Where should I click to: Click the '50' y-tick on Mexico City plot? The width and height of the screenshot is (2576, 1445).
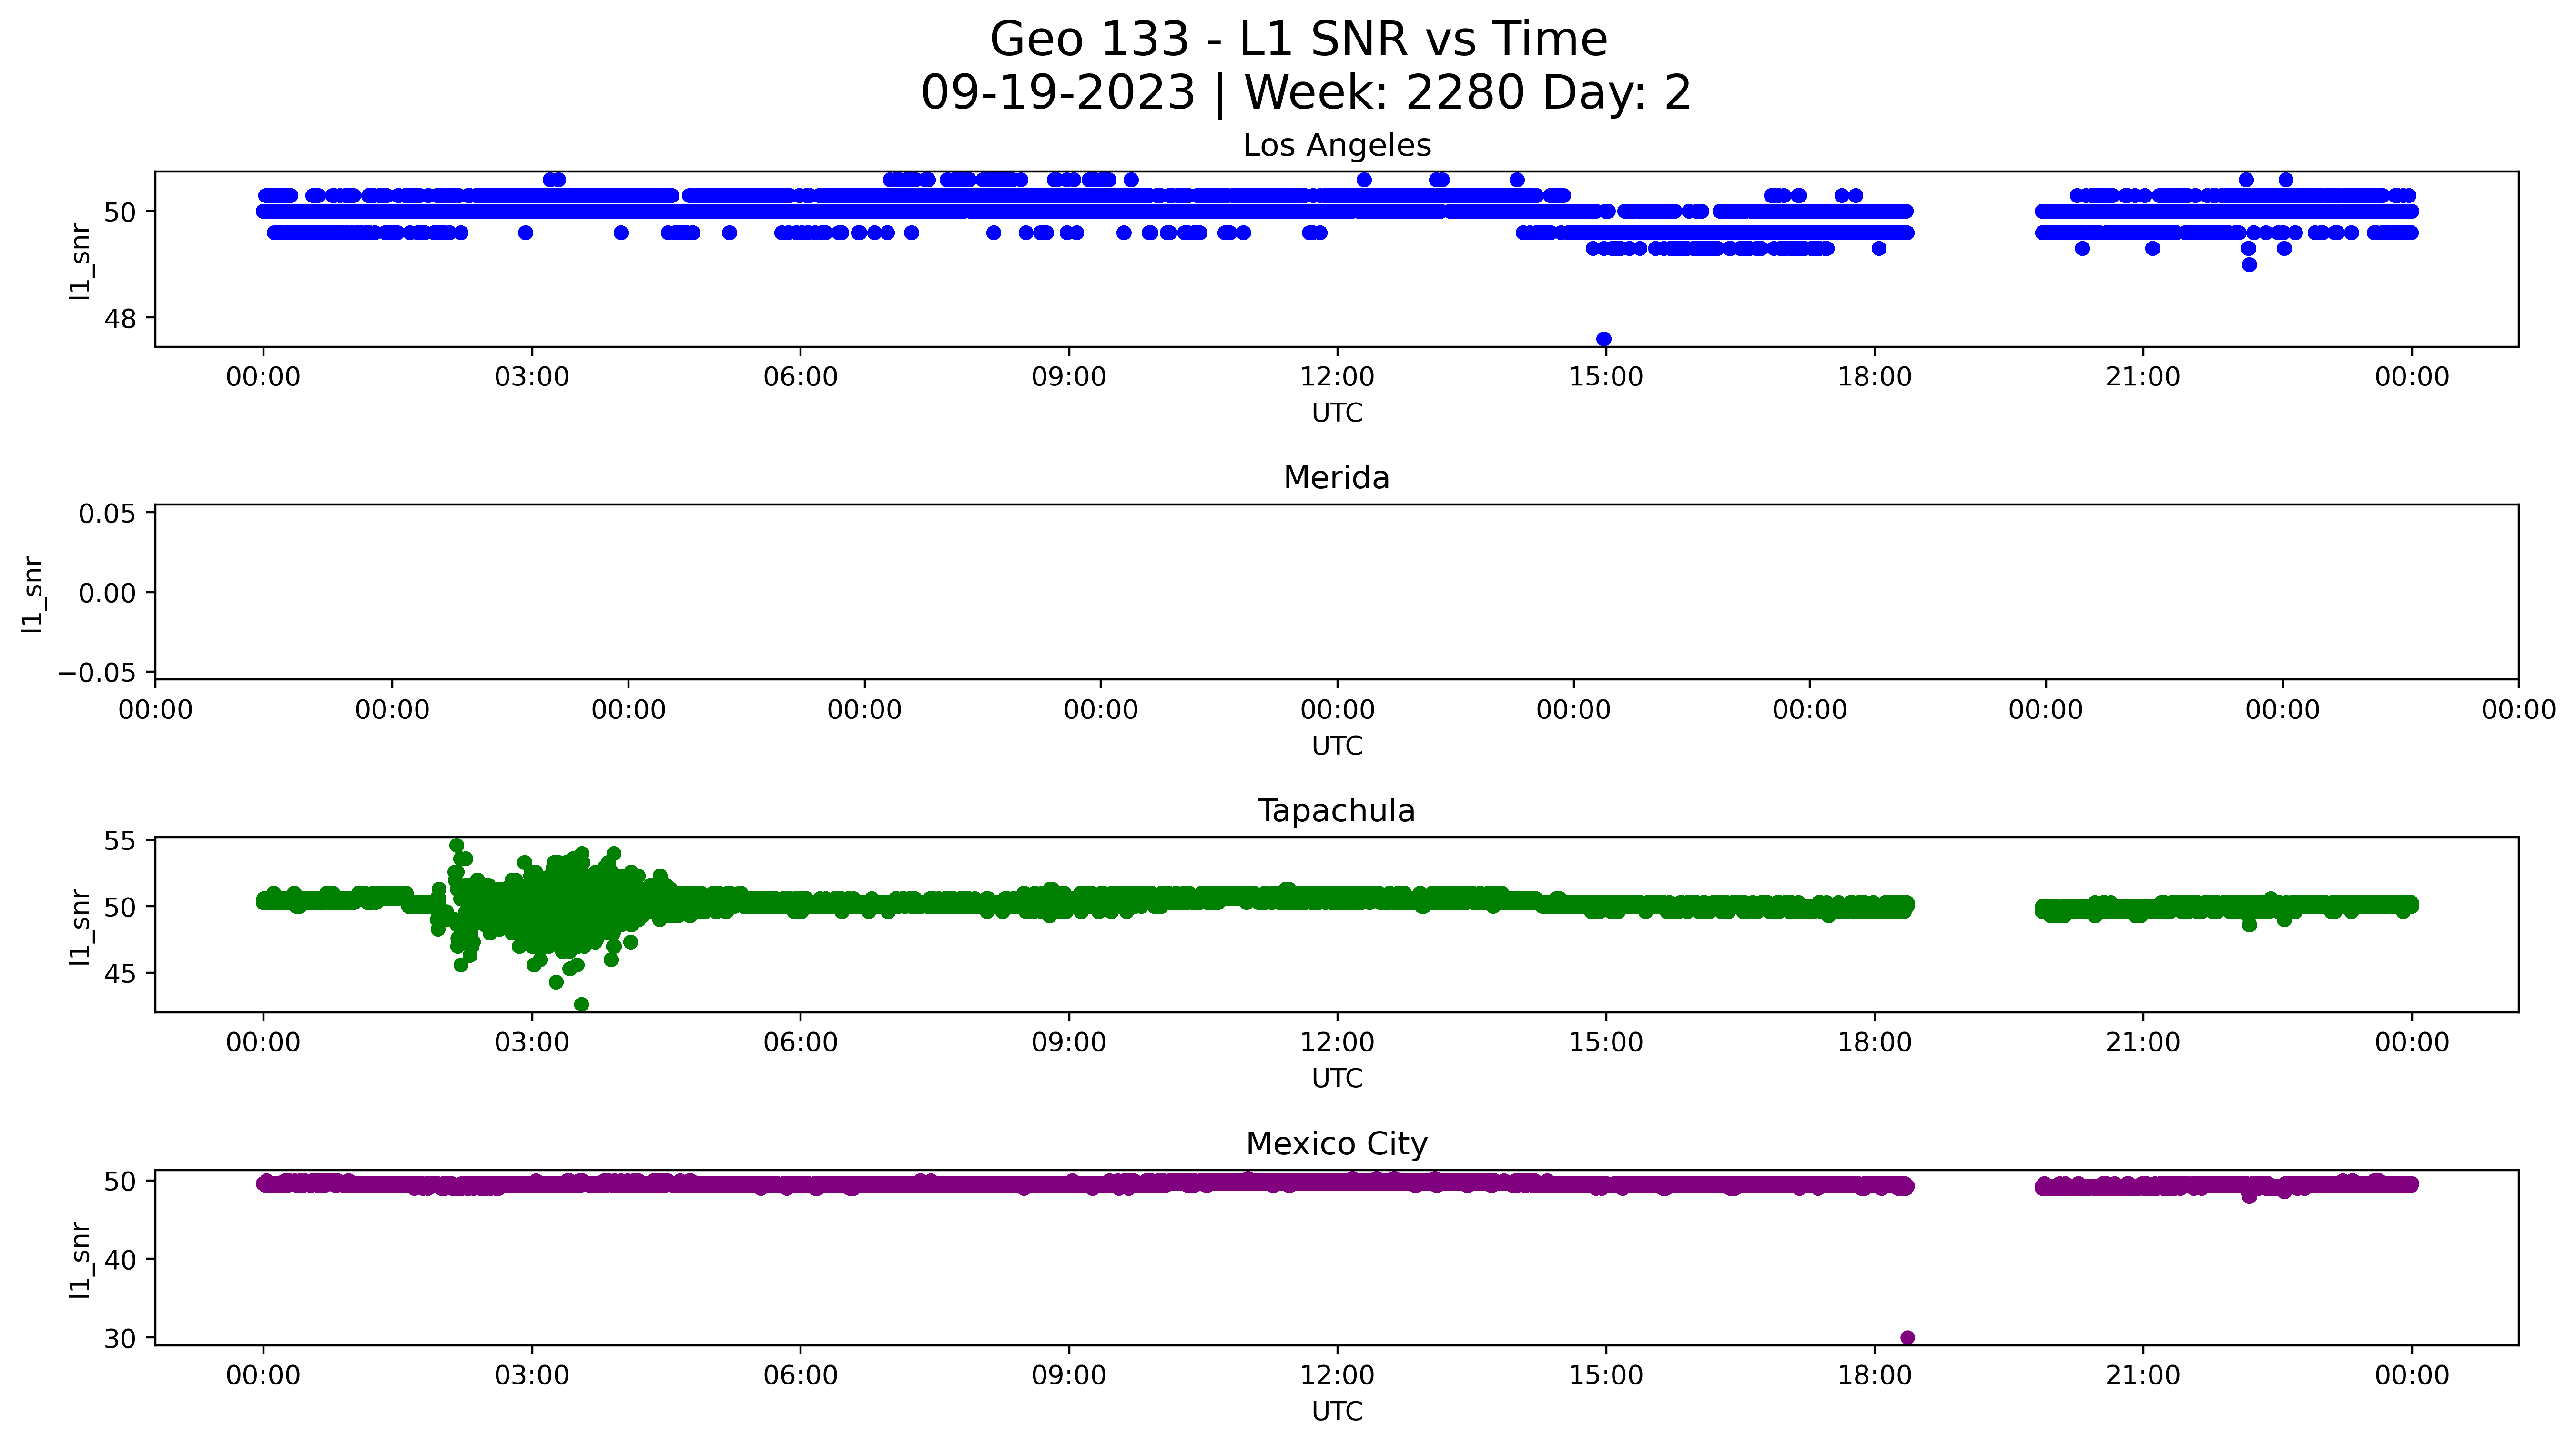121,1182
